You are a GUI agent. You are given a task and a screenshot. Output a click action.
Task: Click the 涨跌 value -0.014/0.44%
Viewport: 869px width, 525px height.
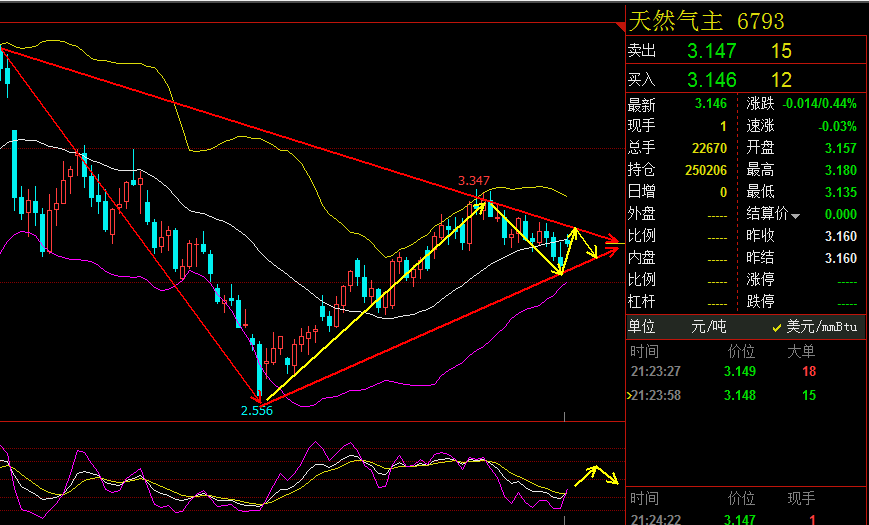pyautogui.click(x=819, y=103)
